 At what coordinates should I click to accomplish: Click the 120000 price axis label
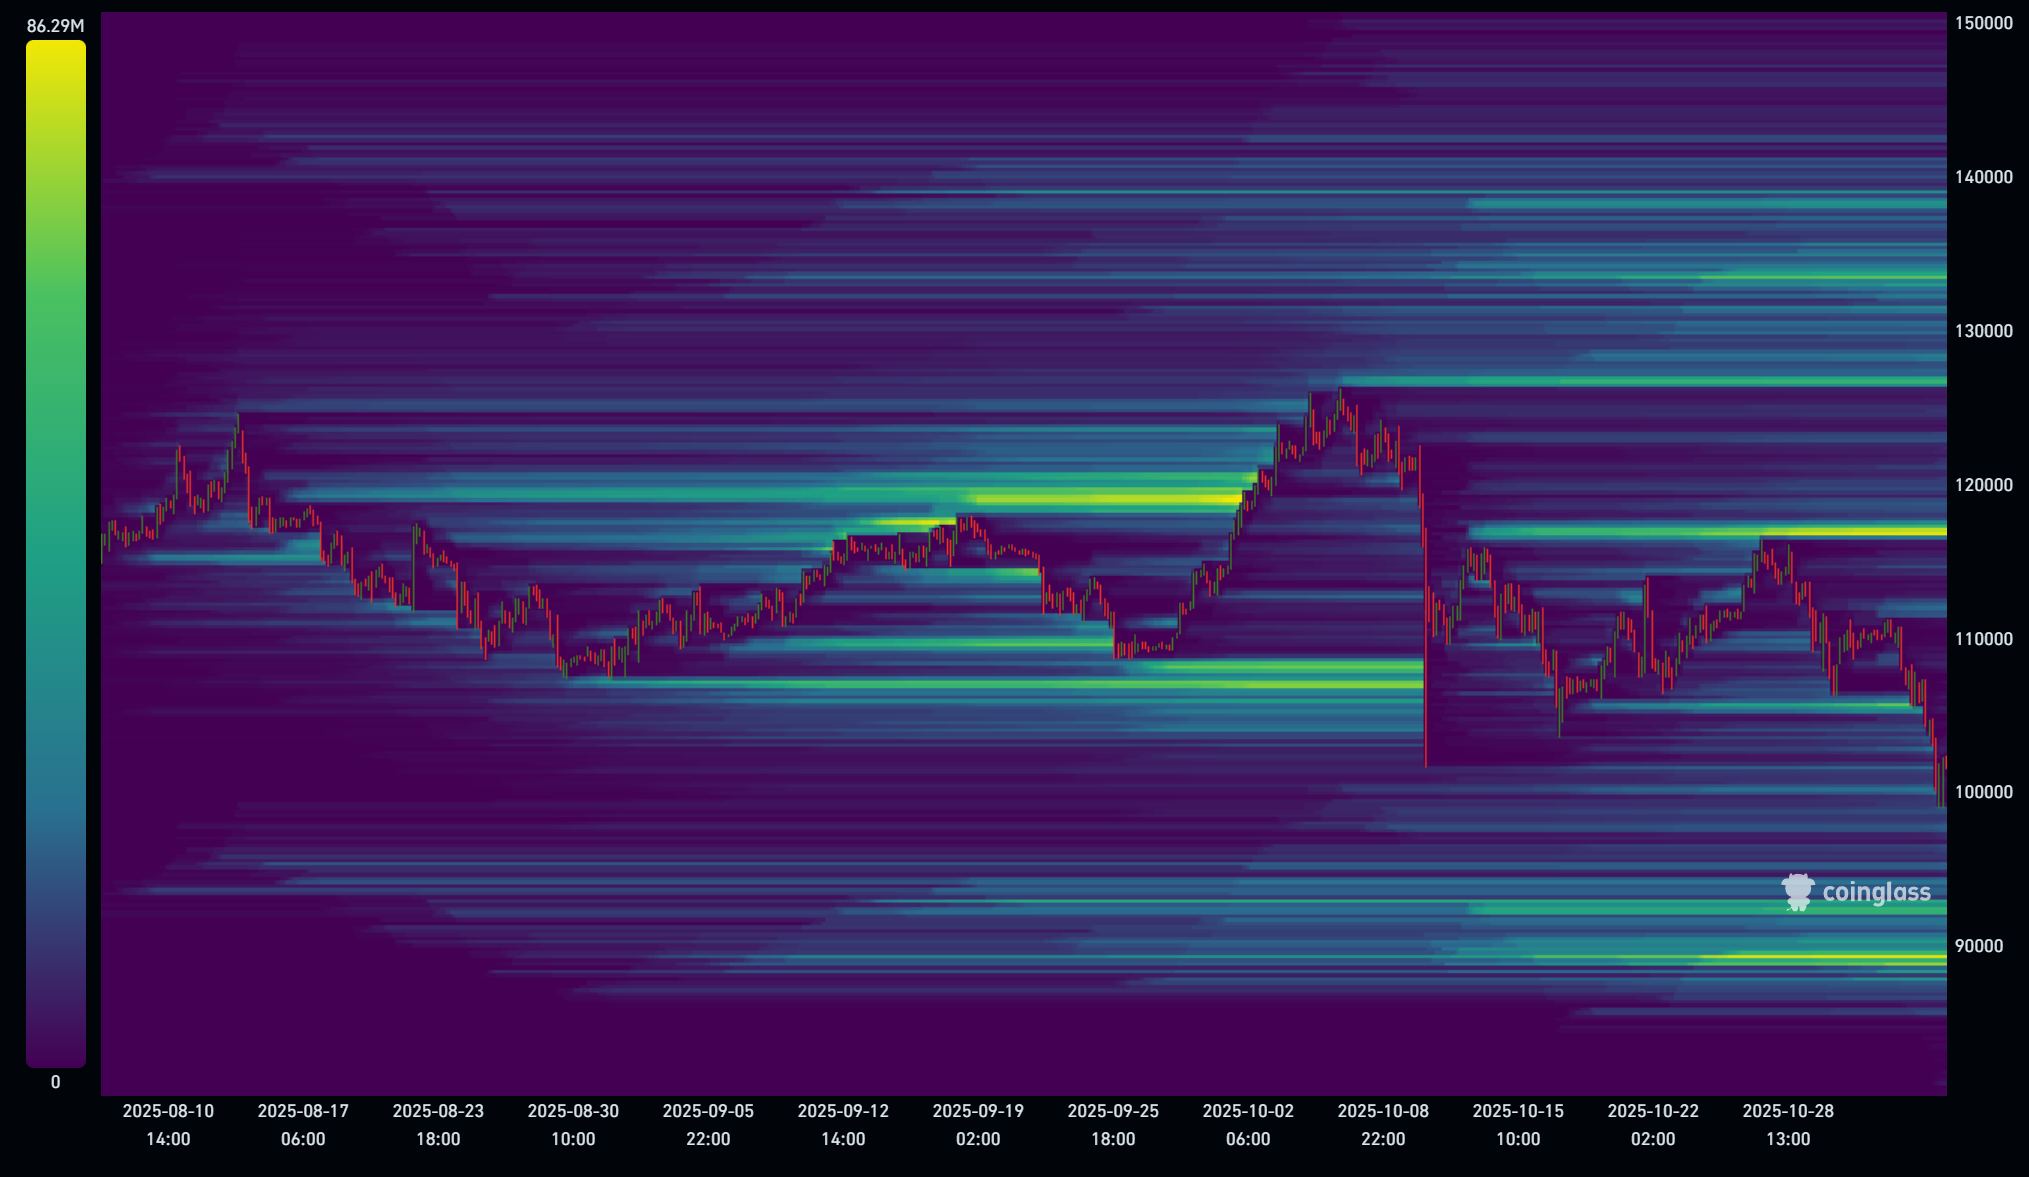tap(1983, 485)
